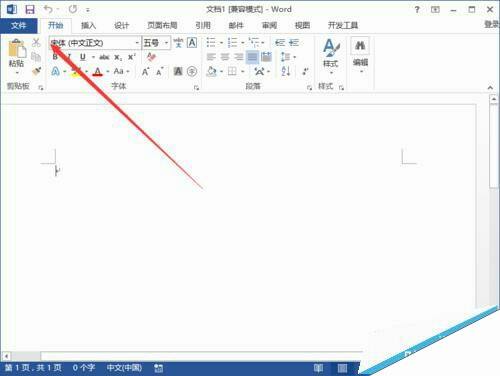The height and width of the screenshot is (376, 500).
Task: Align paragraph text right
Action: pyautogui.click(x=239, y=57)
